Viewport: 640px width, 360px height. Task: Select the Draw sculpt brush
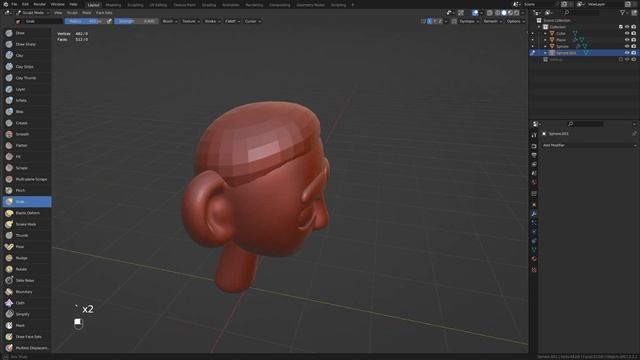(x=27, y=33)
